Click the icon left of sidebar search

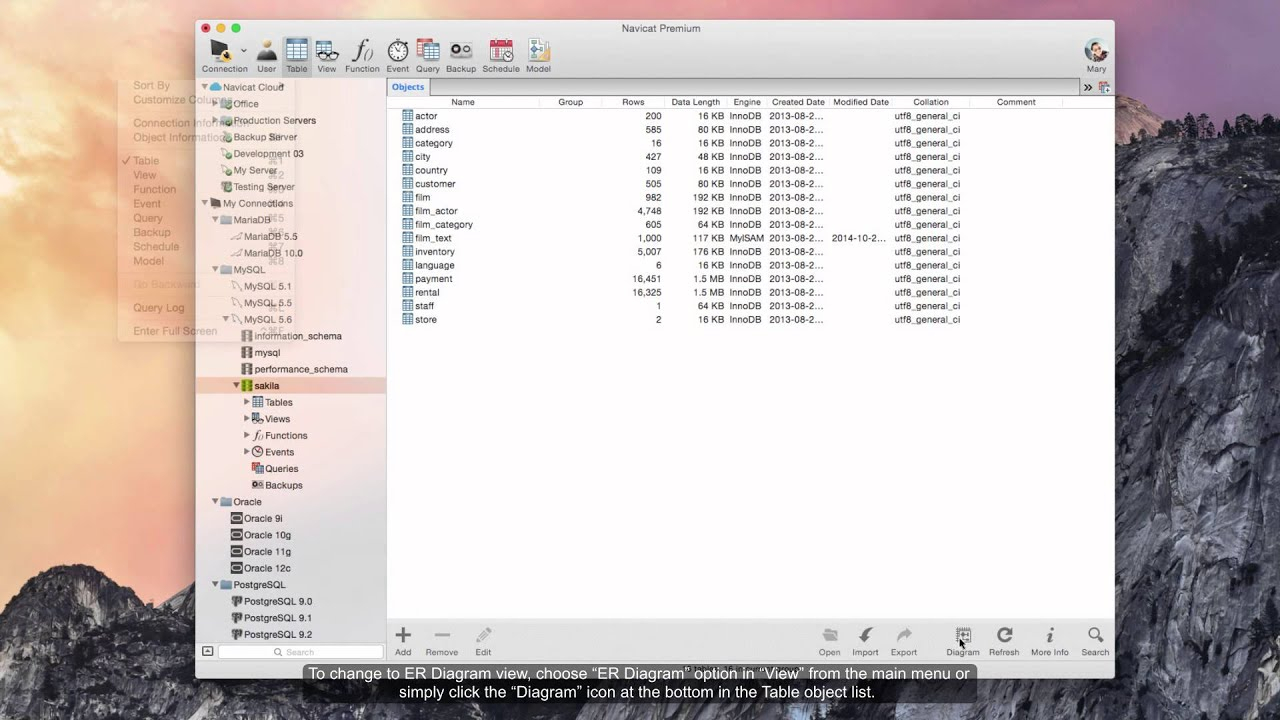pos(207,651)
